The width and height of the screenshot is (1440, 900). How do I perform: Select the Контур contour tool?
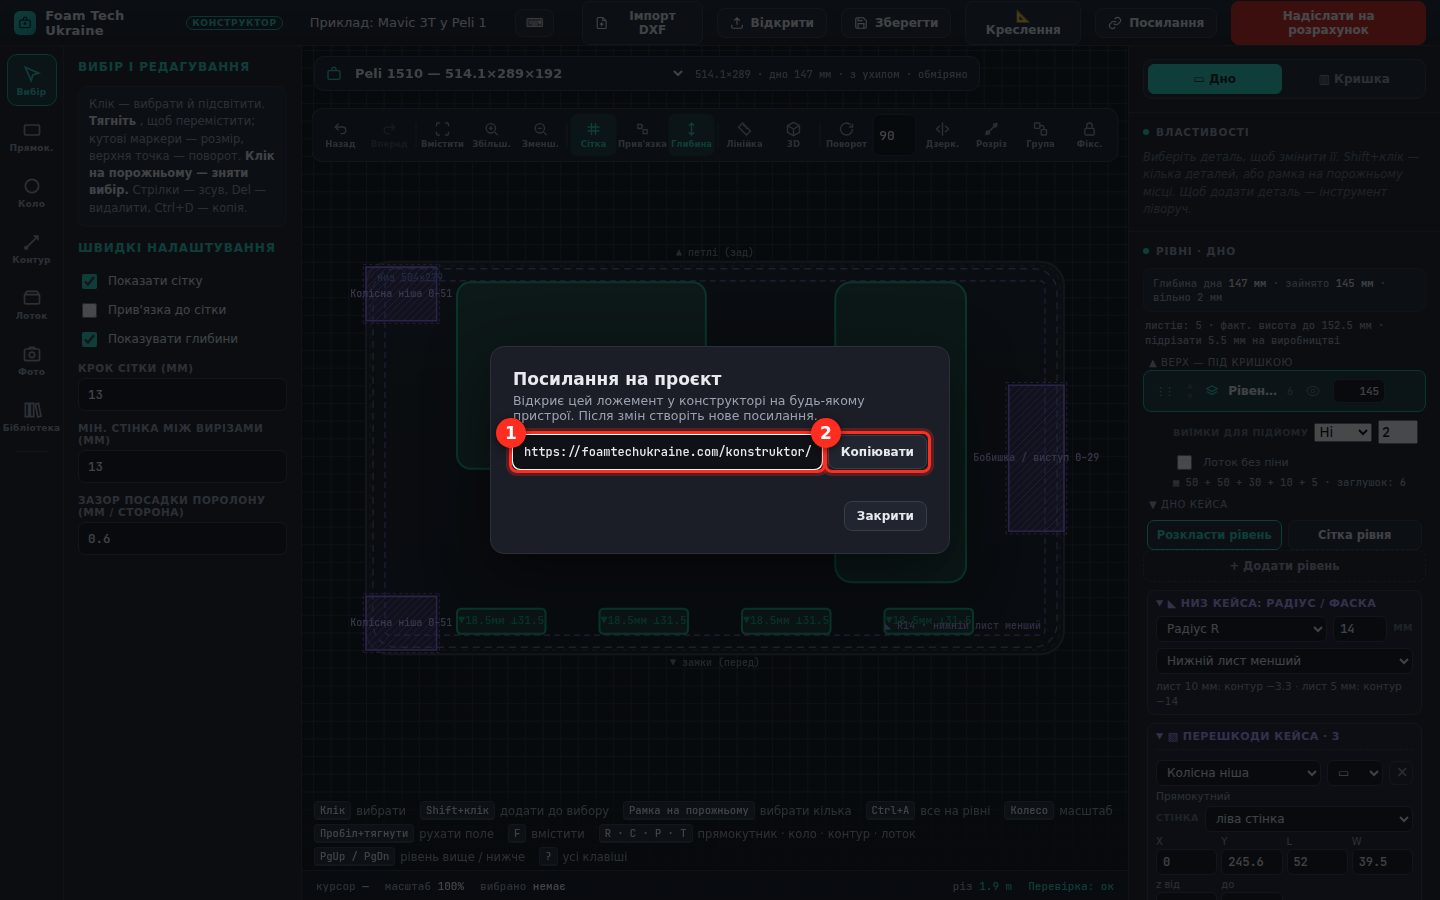coord(31,249)
